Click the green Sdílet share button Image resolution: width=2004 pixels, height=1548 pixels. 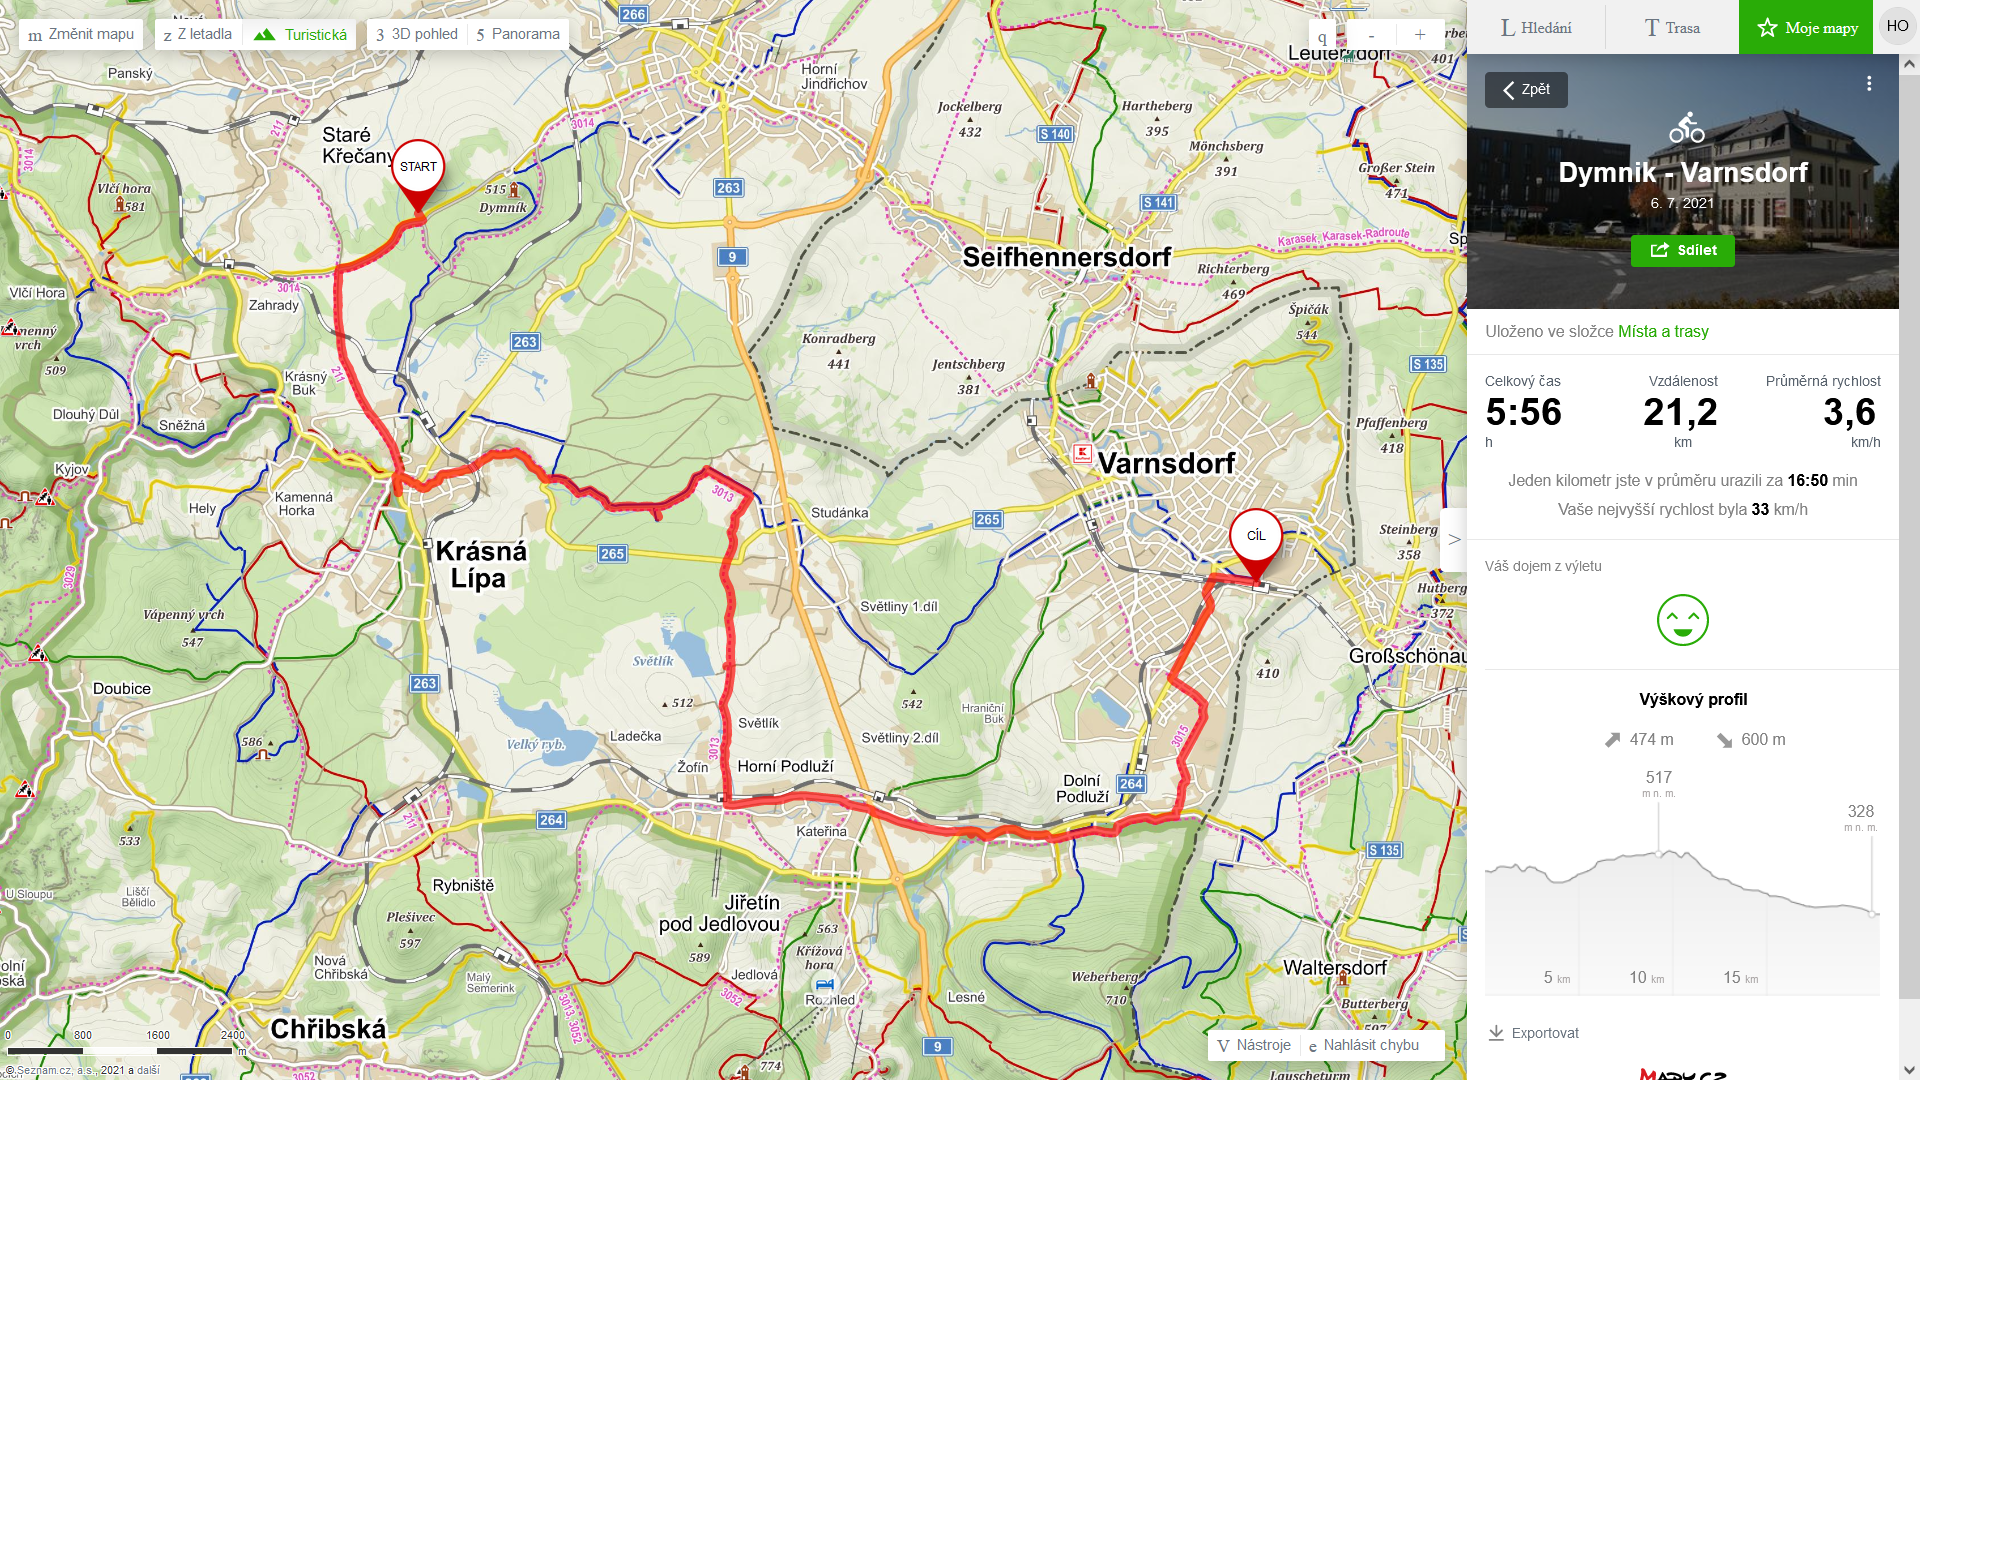pos(1682,250)
